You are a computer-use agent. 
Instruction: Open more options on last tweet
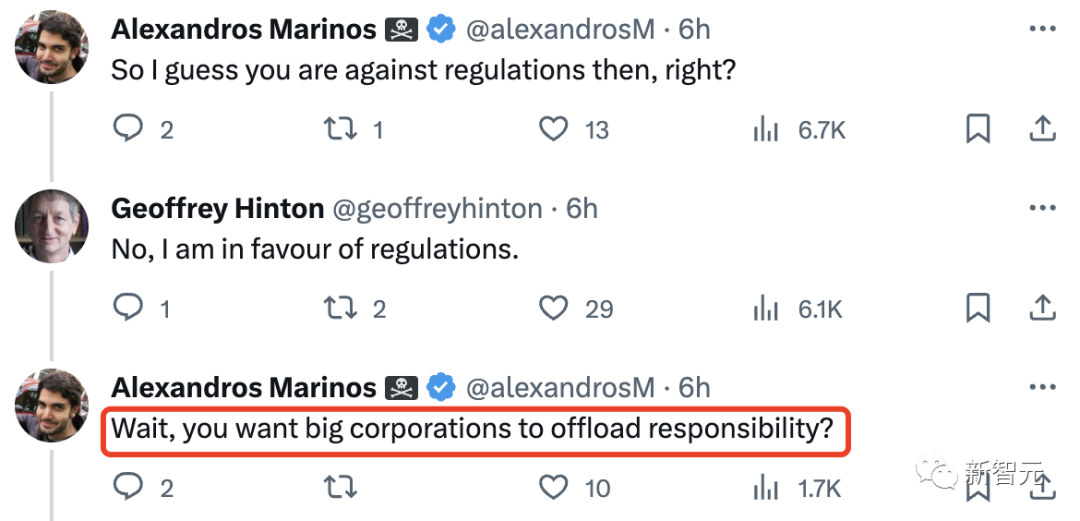coord(1042,387)
